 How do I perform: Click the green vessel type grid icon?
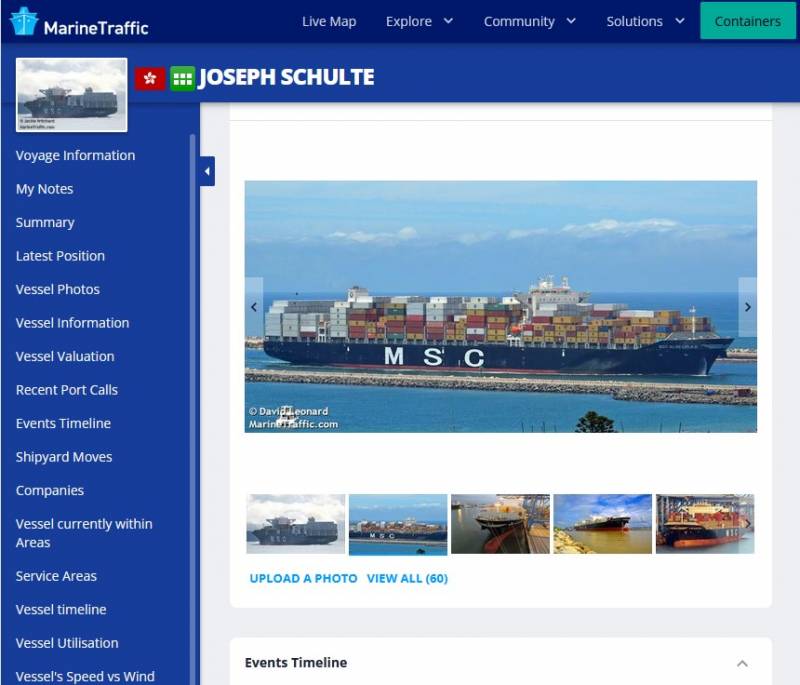(182, 79)
